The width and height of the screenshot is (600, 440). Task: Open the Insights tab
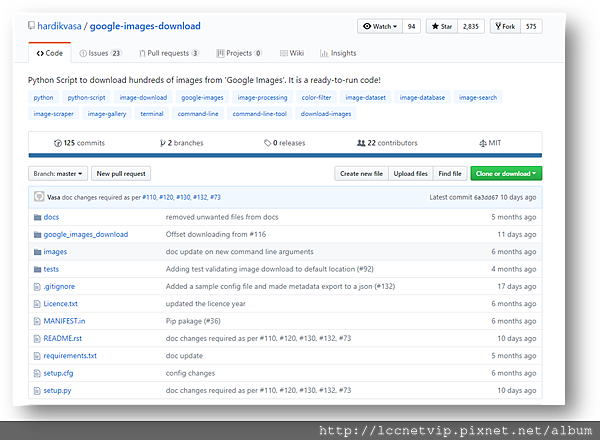338,53
